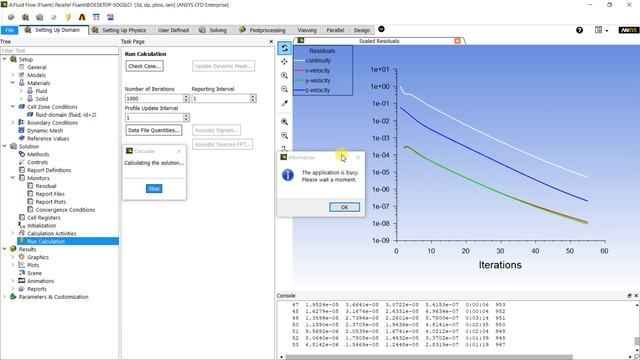This screenshot has width=640, height=360.
Task: Adjust Number of Iterations spinner arrows
Action: click(186, 98)
